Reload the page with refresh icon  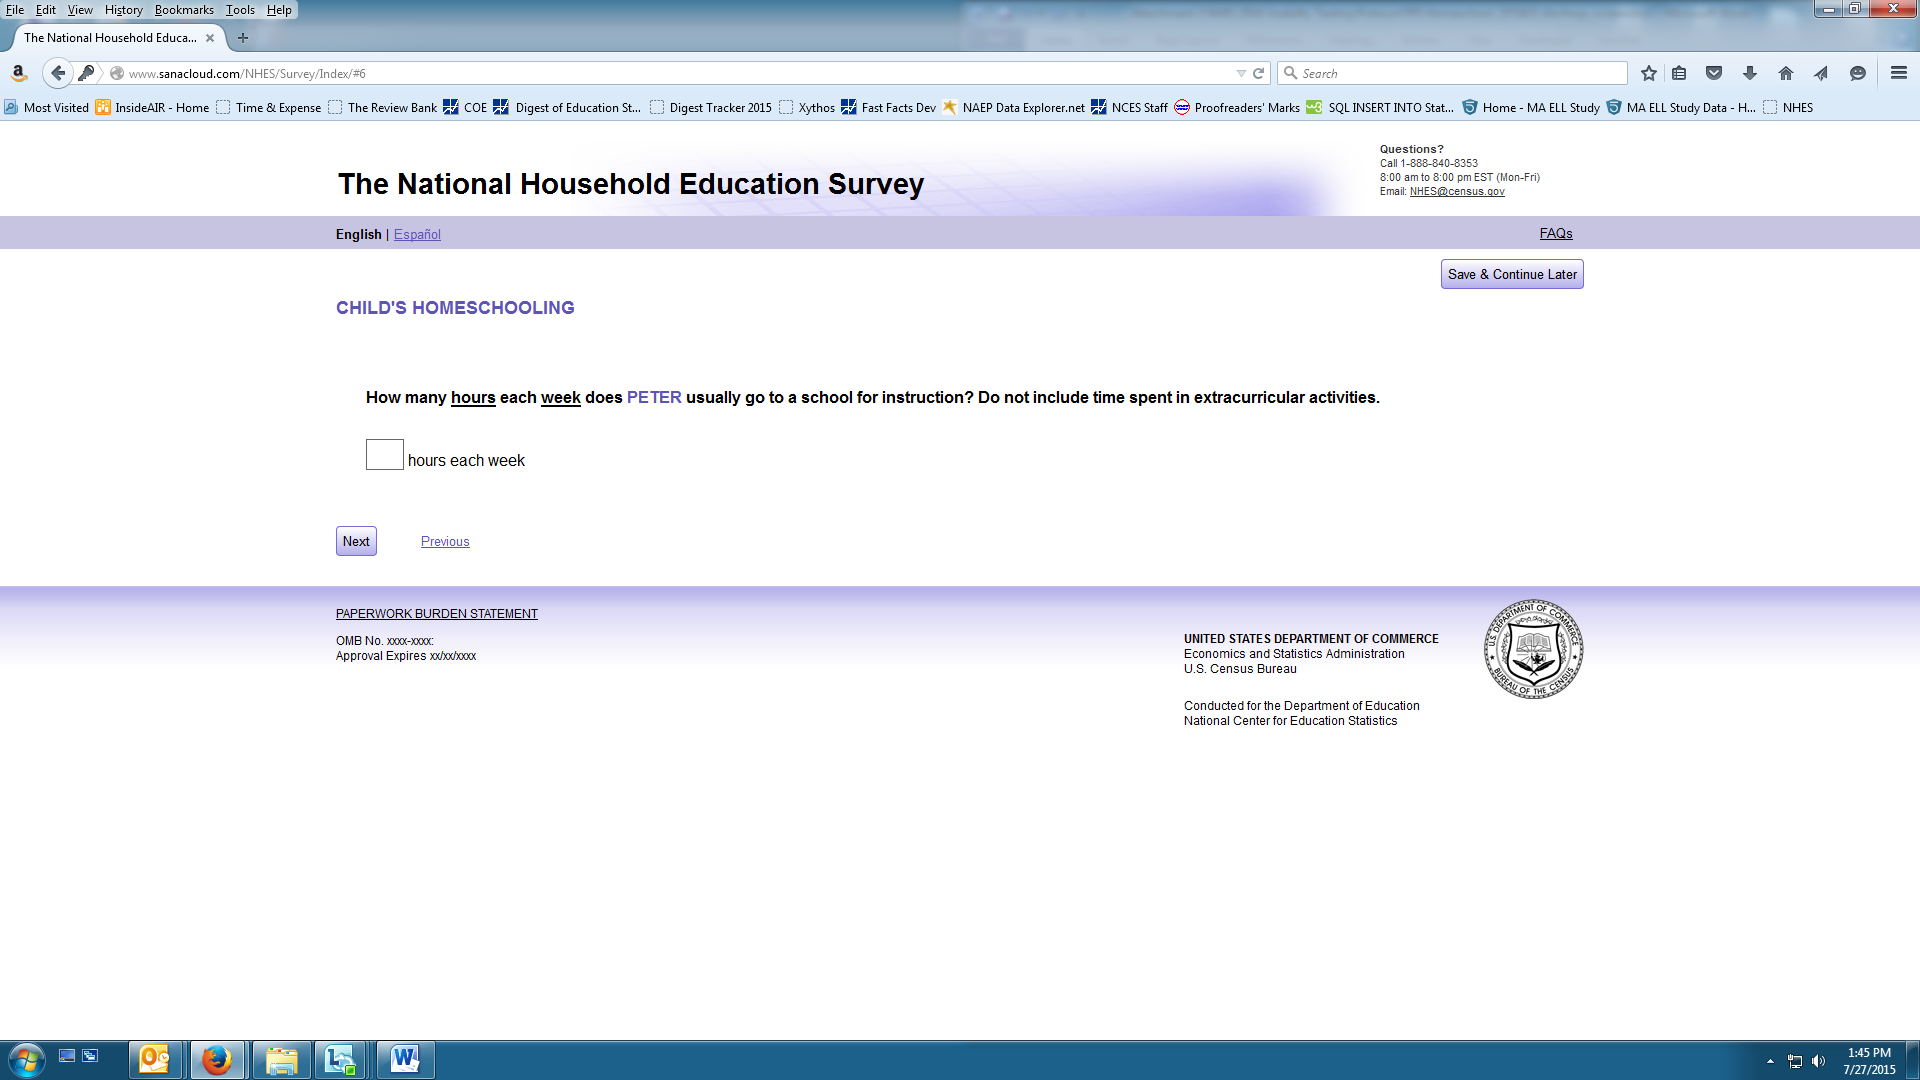tap(1259, 73)
